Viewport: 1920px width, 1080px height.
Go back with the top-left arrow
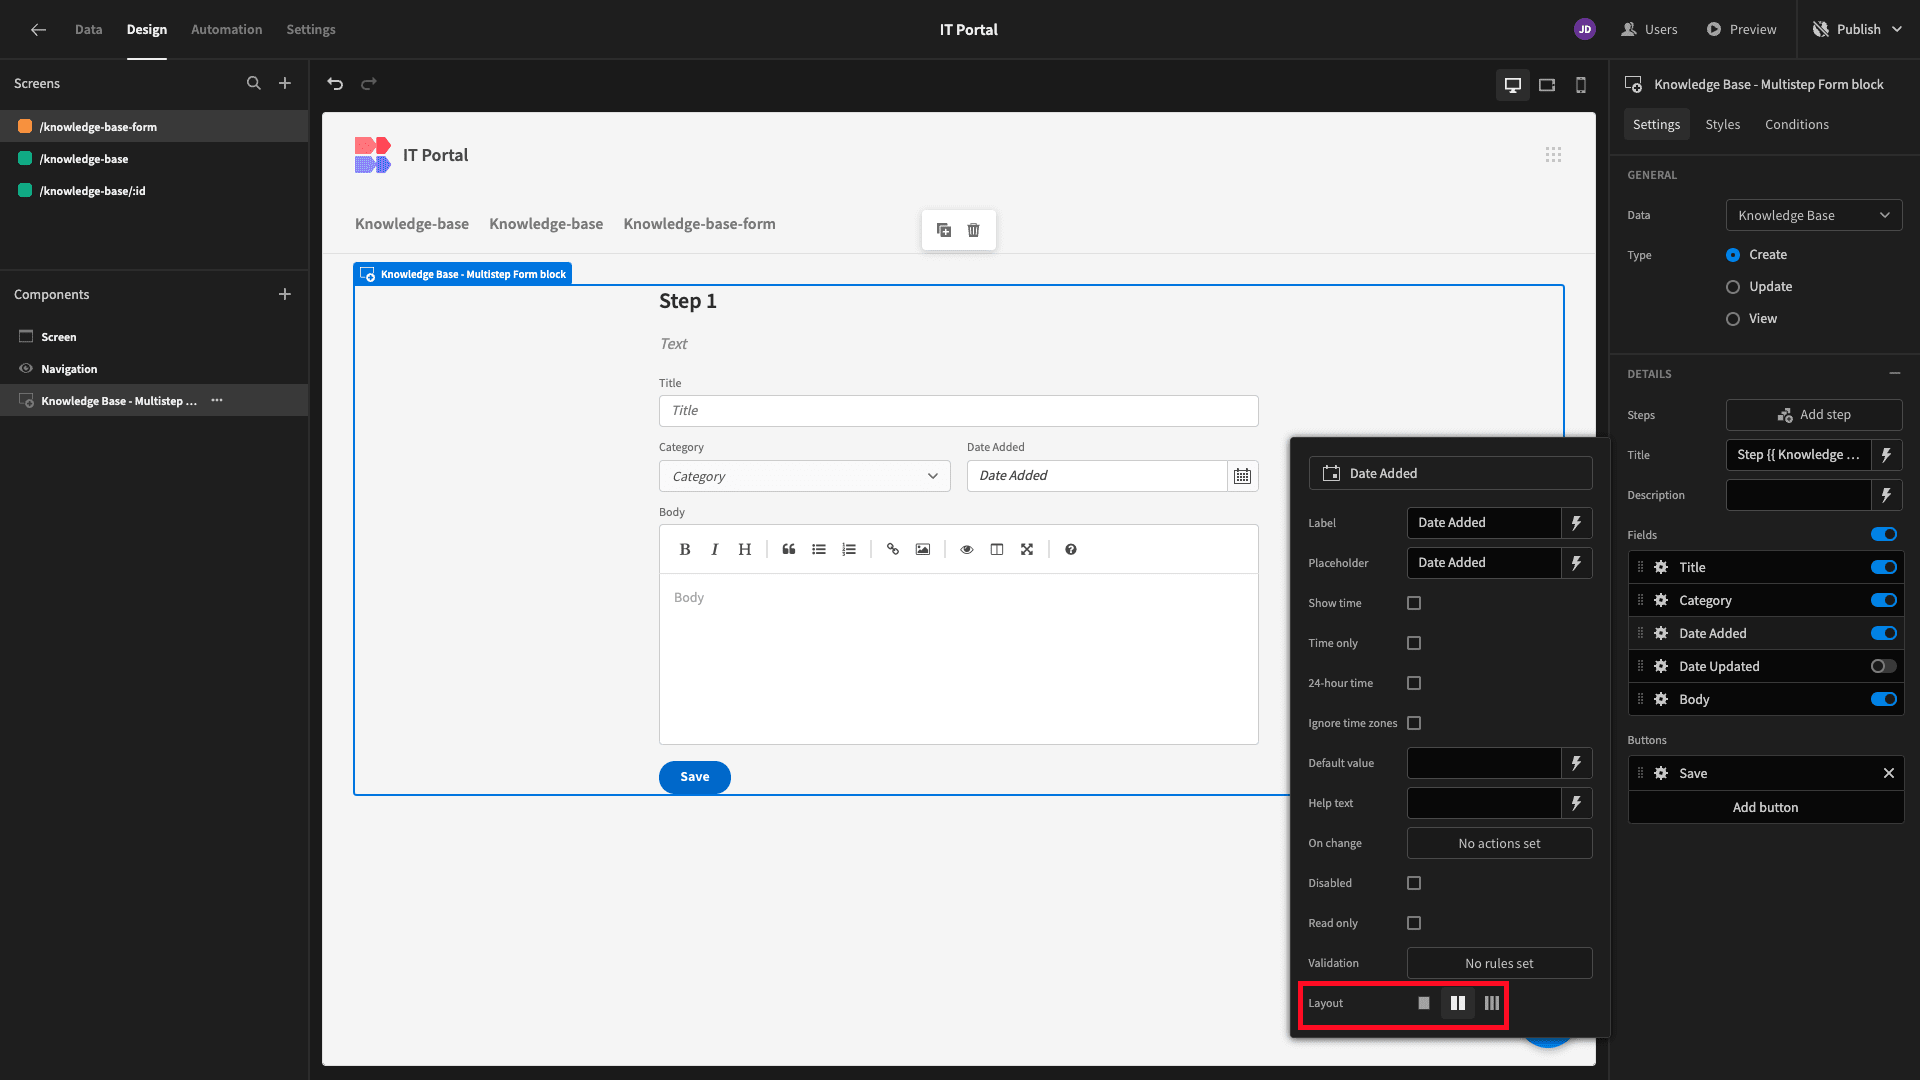pyautogui.click(x=38, y=29)
